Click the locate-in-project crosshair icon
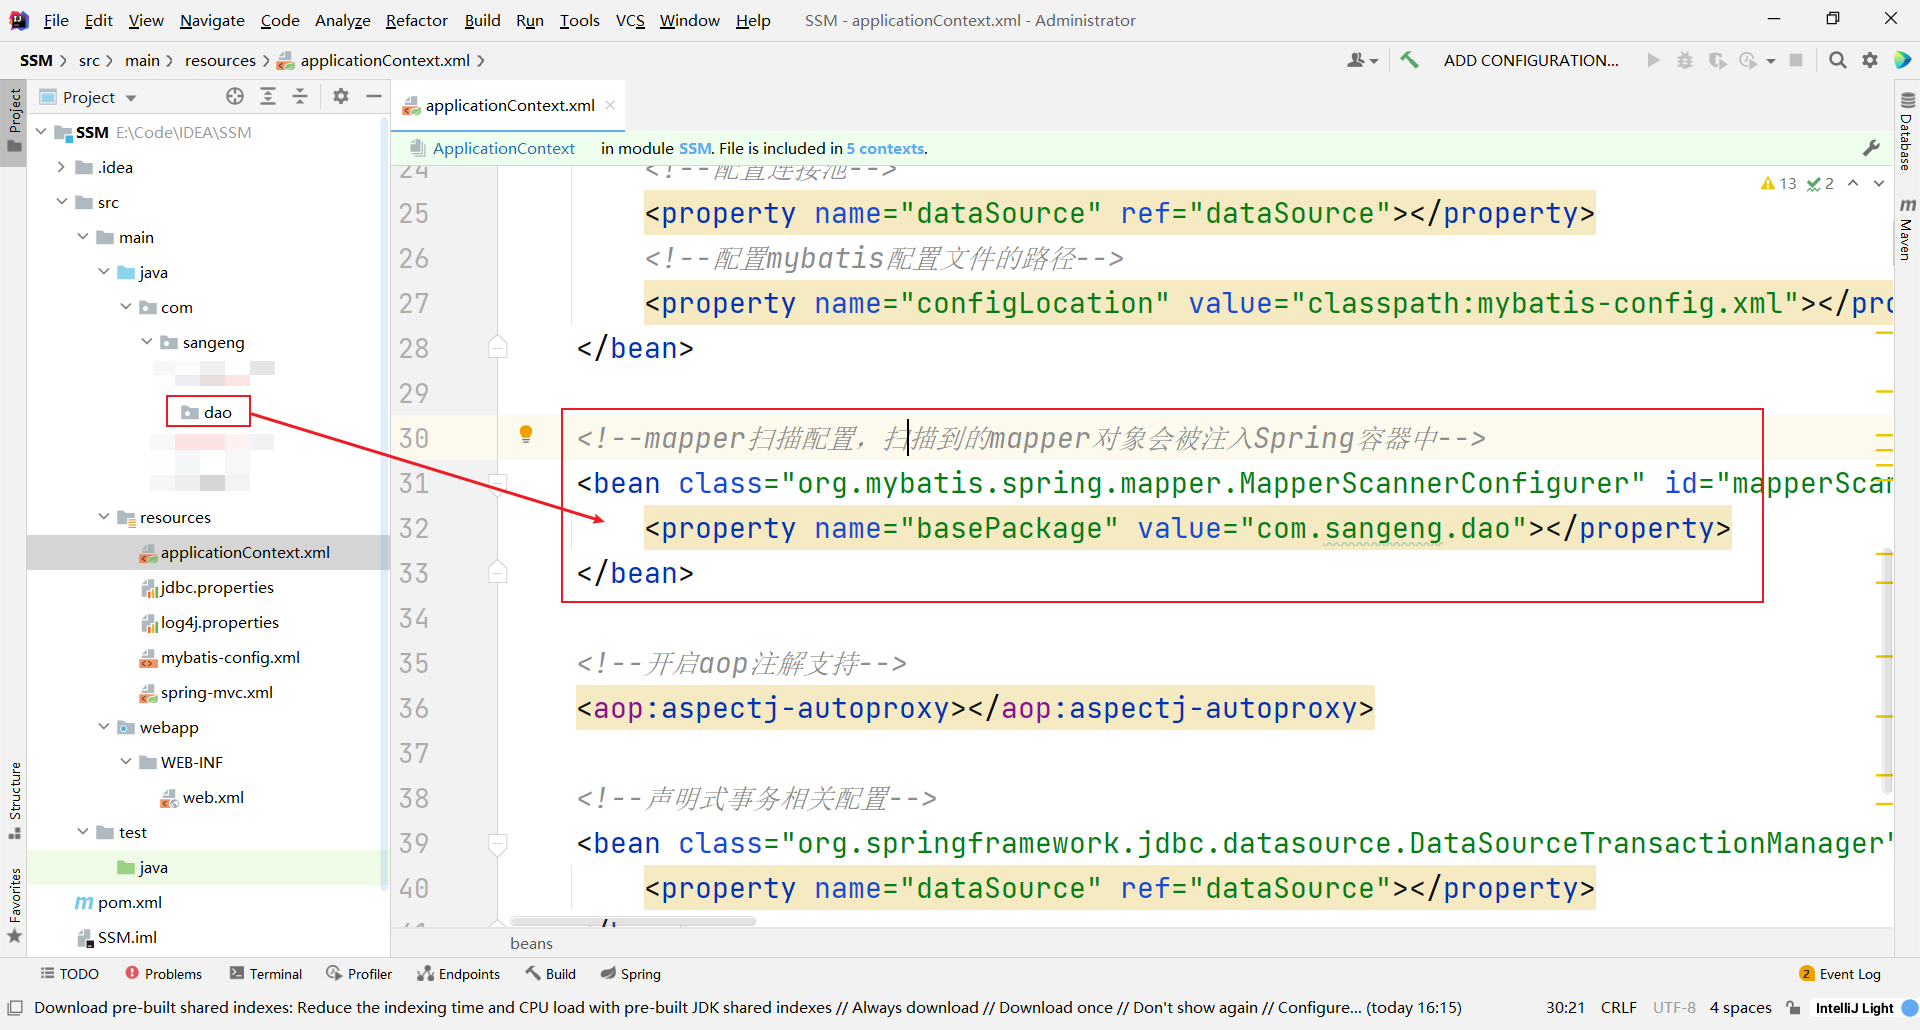The image size is (1920, 1030). 235,96
